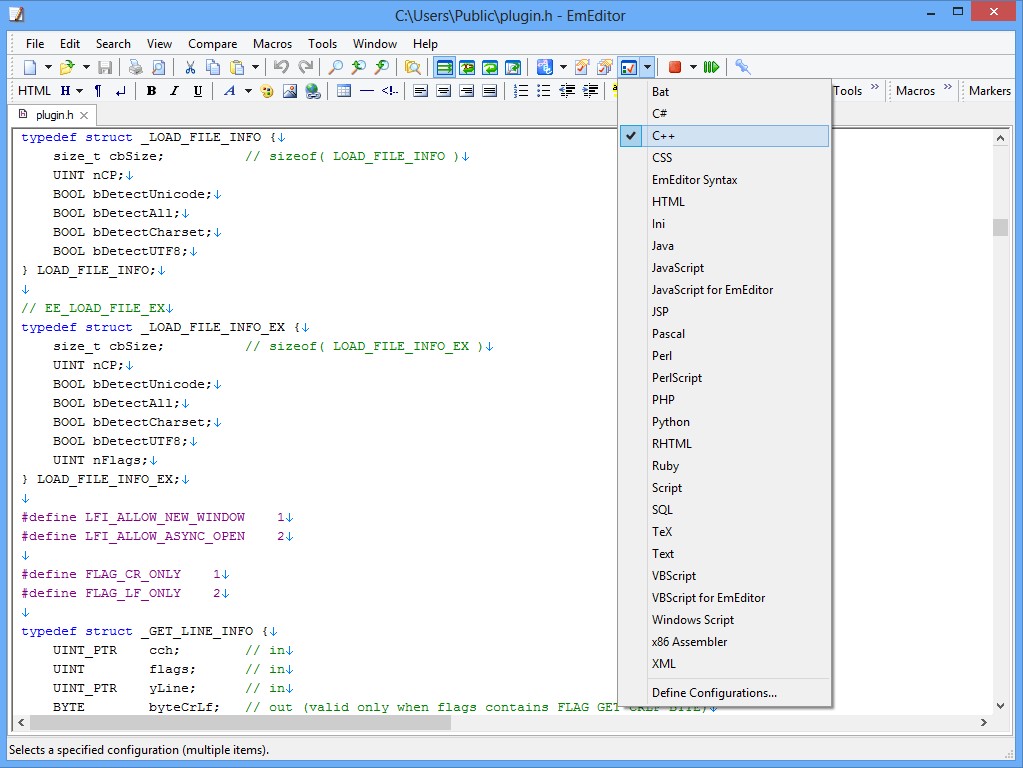This screenshot has width=1023, height=768.
Task: Expand the Heading H dropdown arrow
Action: coord(79,91)
